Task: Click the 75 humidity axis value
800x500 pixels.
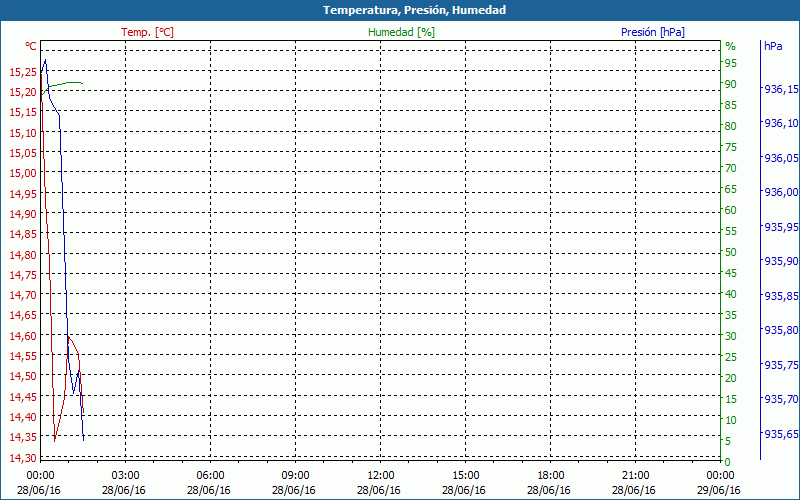Action: [x=731, y=147]
